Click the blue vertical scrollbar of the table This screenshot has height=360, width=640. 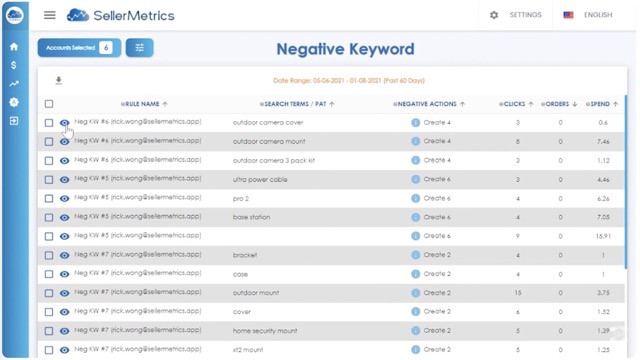coord(625,182)
